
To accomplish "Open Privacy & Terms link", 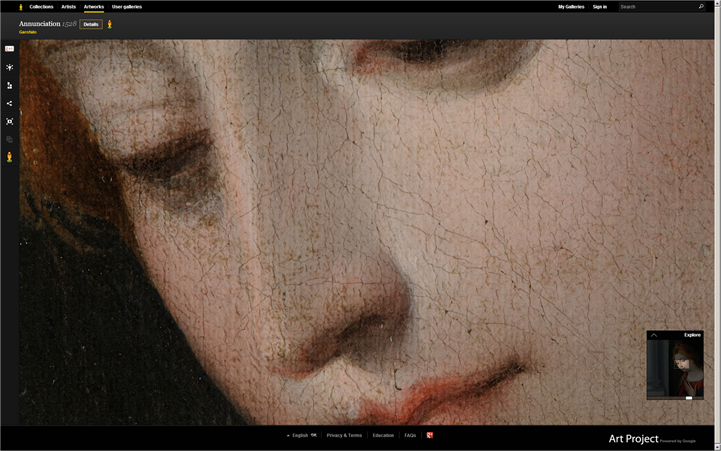I will [x=344, y=435].
